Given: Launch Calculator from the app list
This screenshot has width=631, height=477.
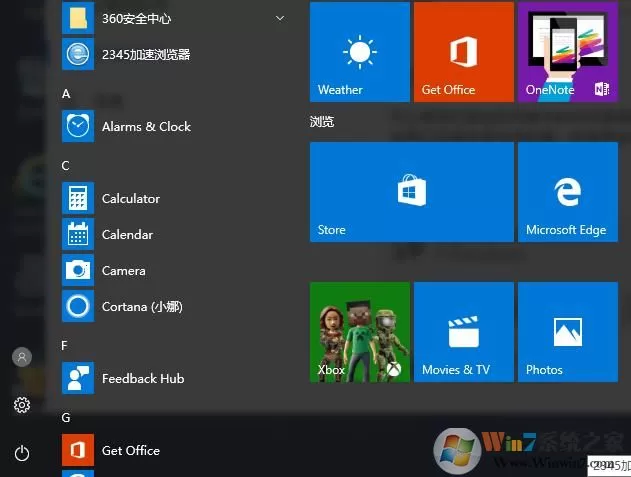Looking at the screenshot, I should tap(175, 198).
